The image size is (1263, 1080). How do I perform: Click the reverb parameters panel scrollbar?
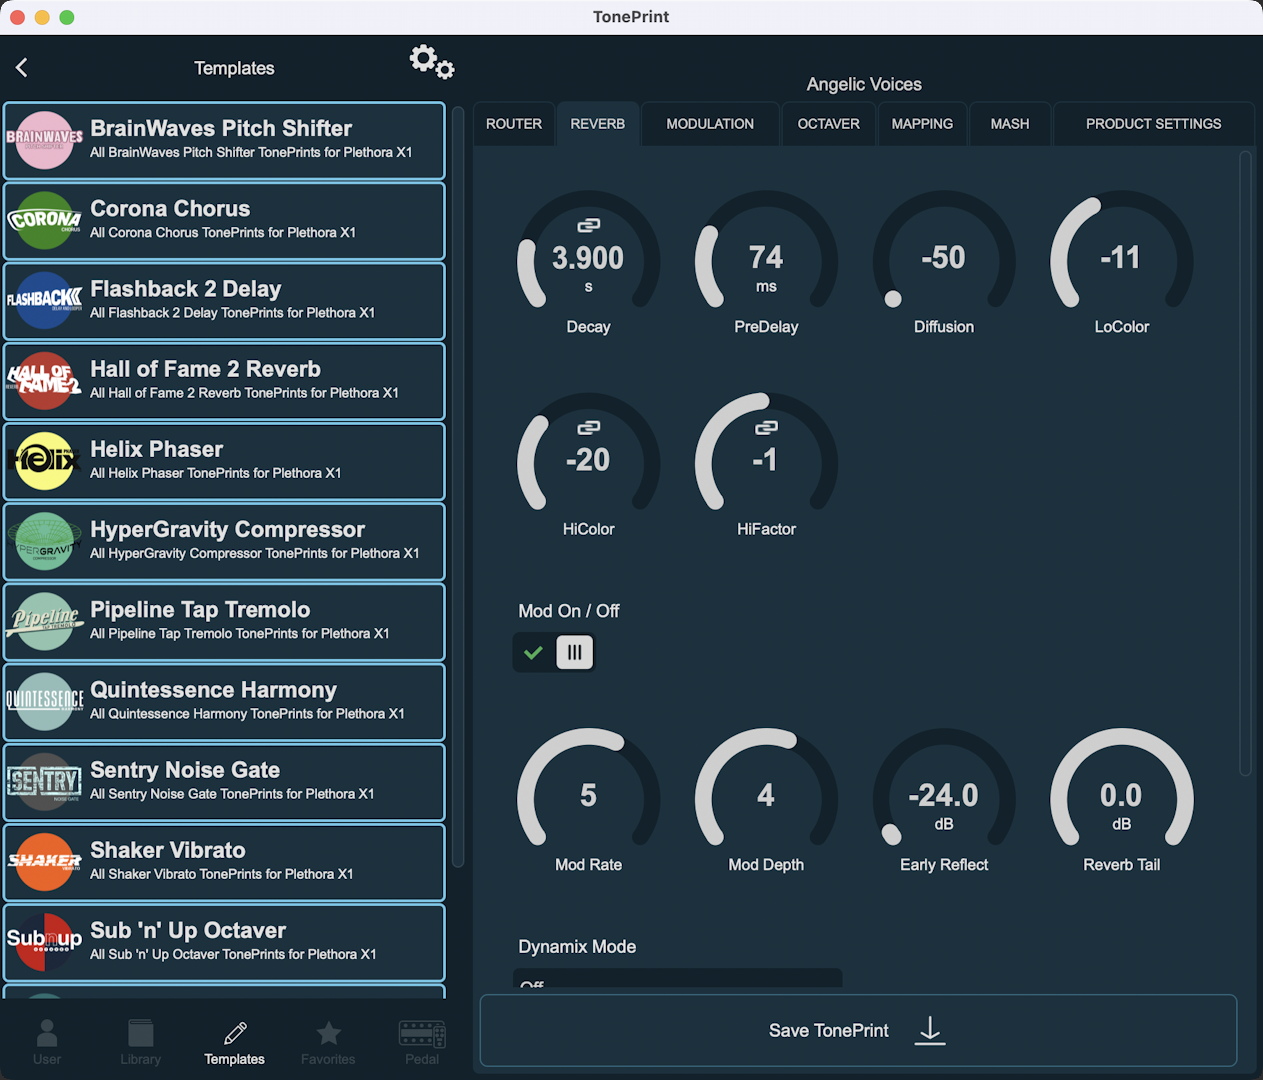(1245, 463)
